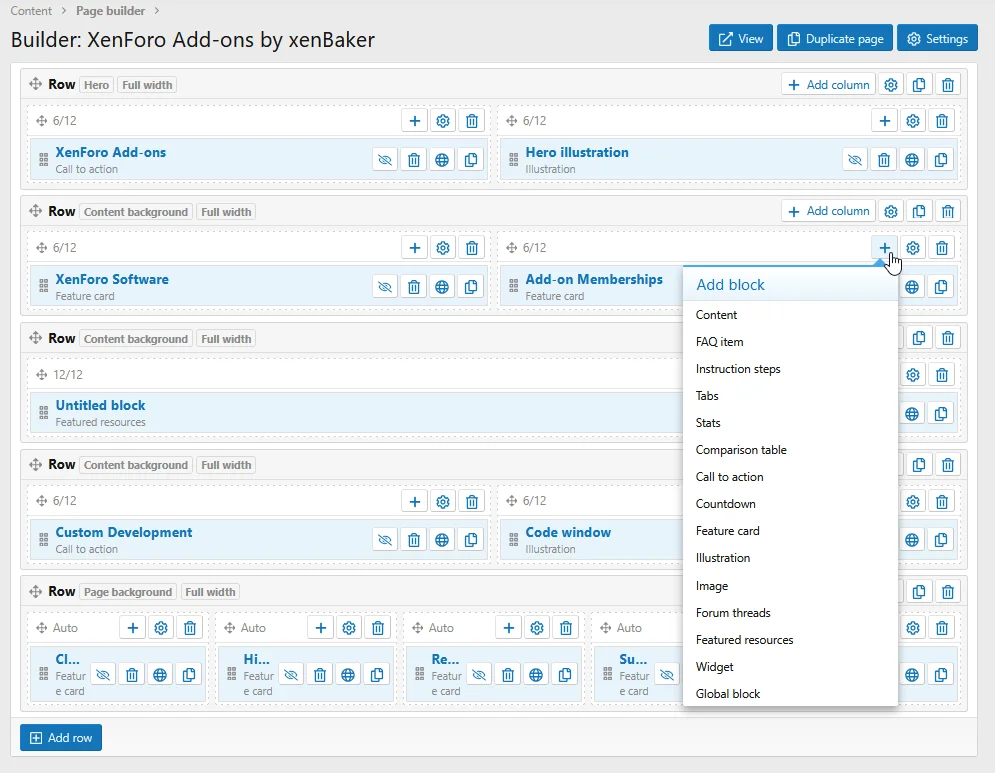This screenshot has width=995, height=773.
Task: Delete the column containing XenForo Add-ons
Action: [471, 121]
